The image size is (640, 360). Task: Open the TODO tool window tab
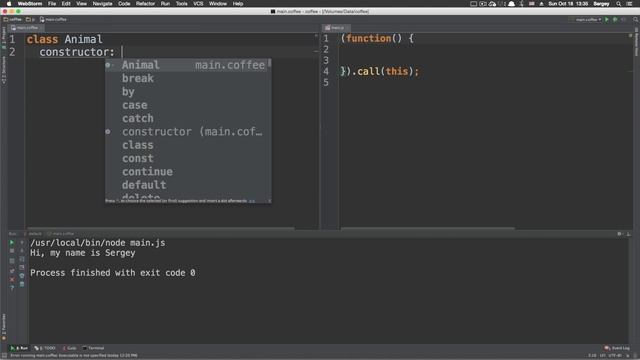45,348
